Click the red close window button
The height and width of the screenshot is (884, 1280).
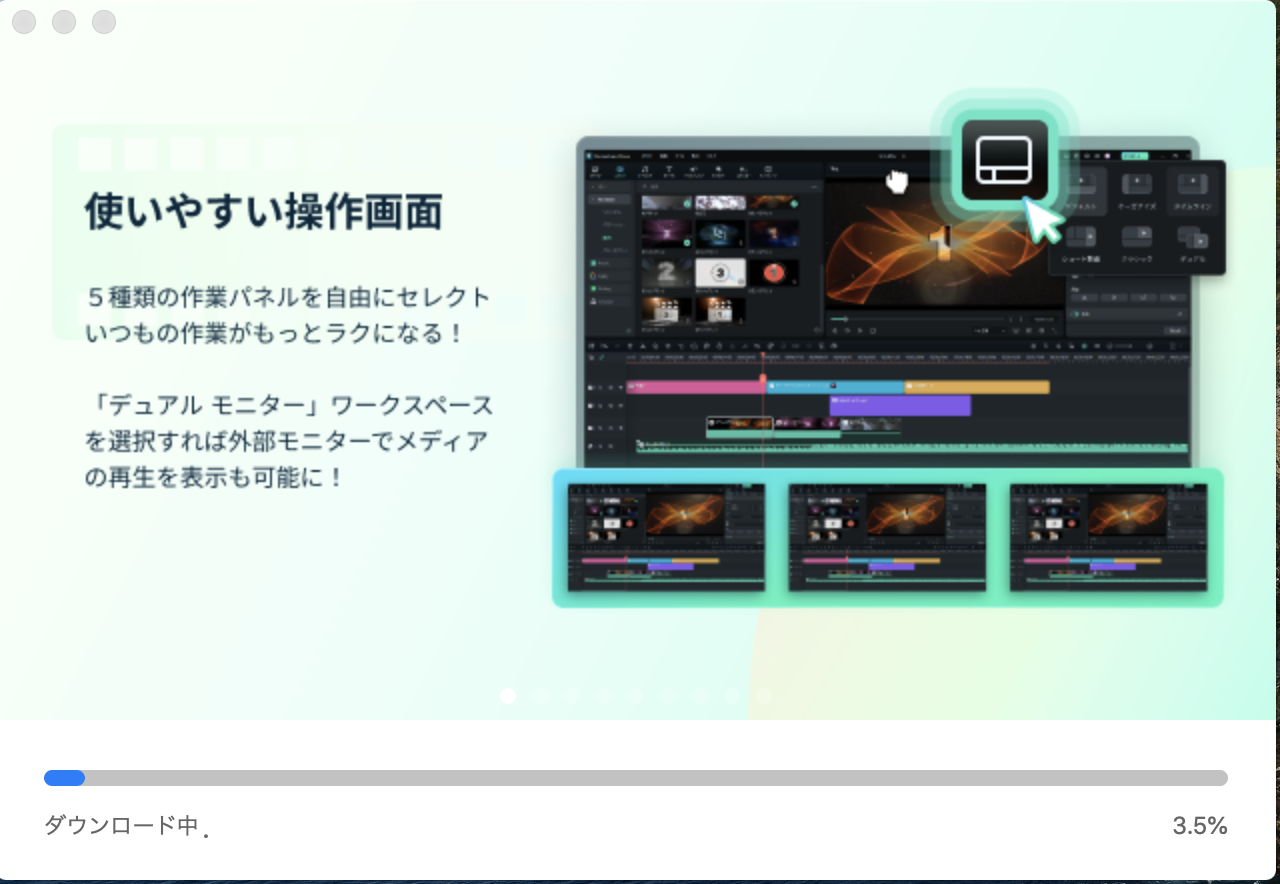tap(24, 21)
